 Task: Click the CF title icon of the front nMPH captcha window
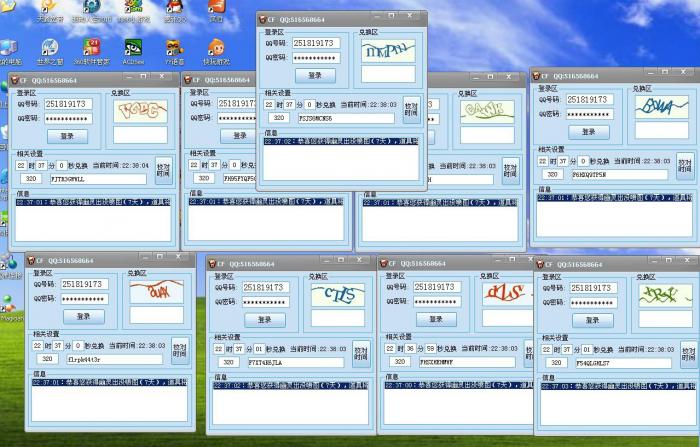(263, 20)
